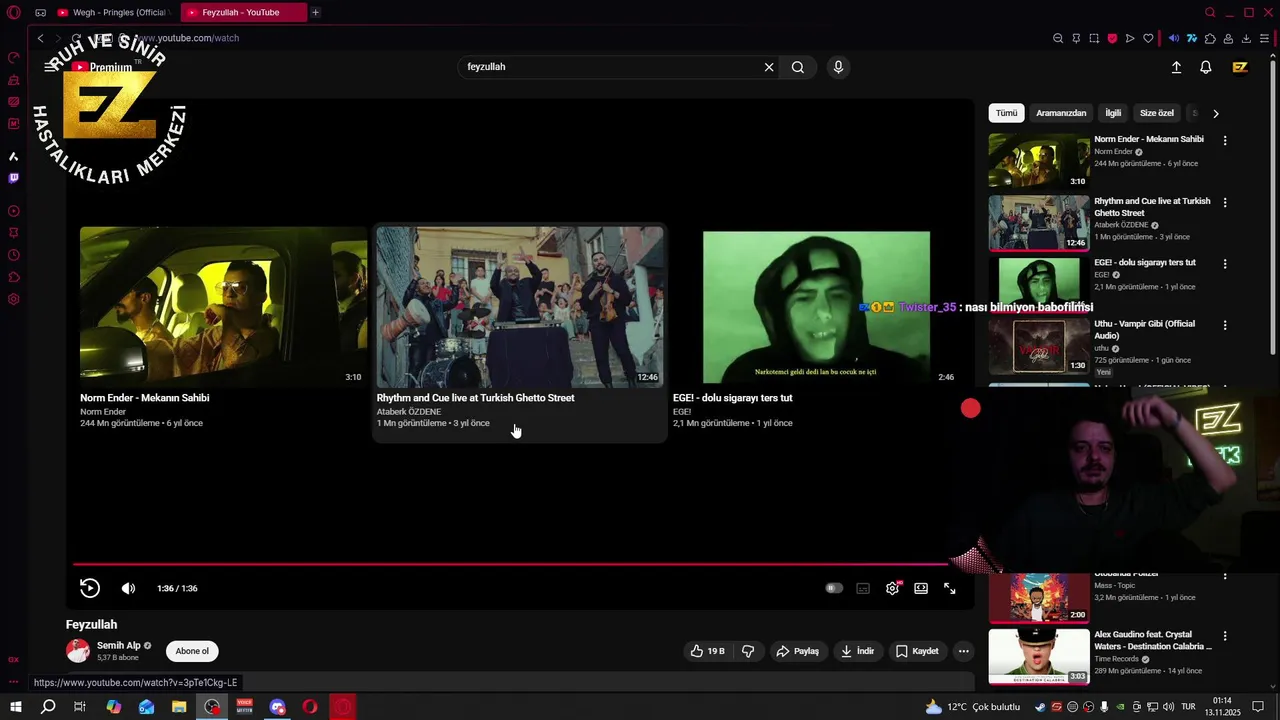Open the snapshot capture tool icon

[1094, 39]
